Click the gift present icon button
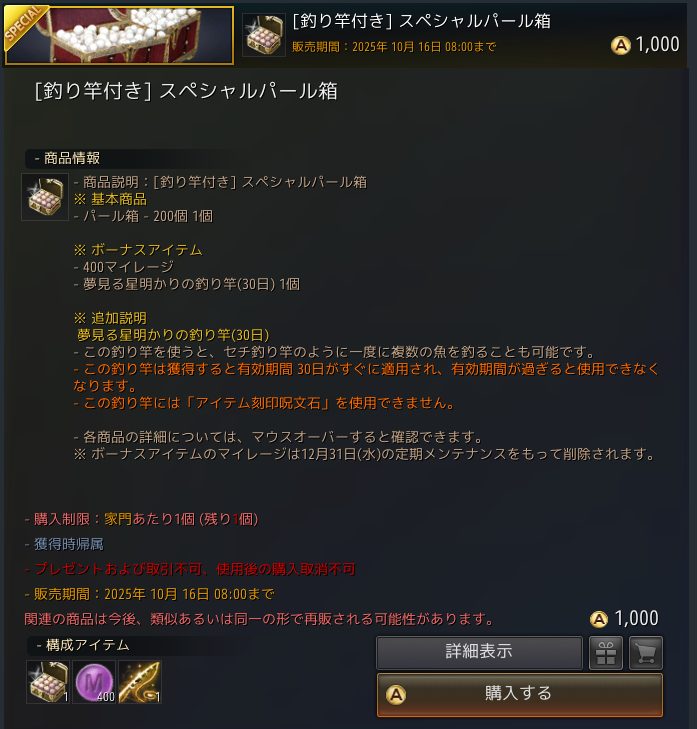This screenshot has width=697, height=729. pos(605,653)
